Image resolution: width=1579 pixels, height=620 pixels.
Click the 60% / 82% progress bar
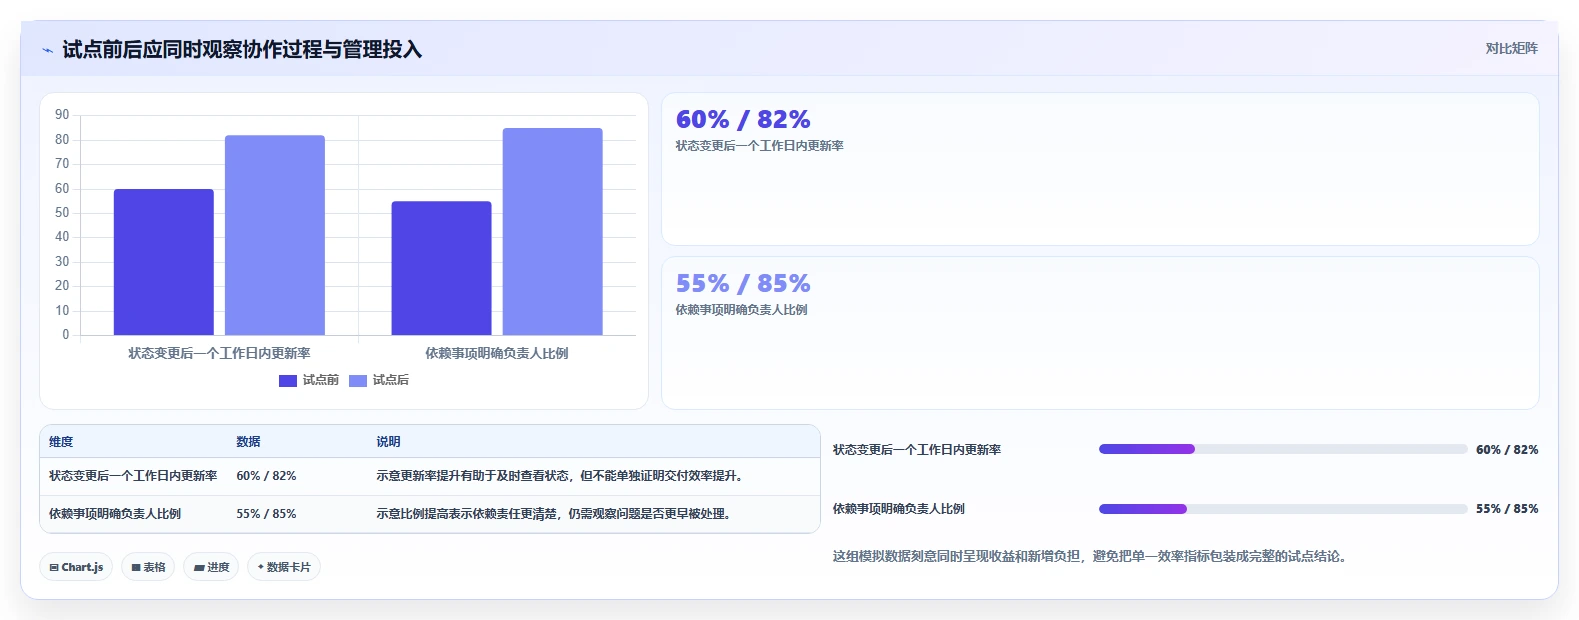click(x=1283, y=449)
